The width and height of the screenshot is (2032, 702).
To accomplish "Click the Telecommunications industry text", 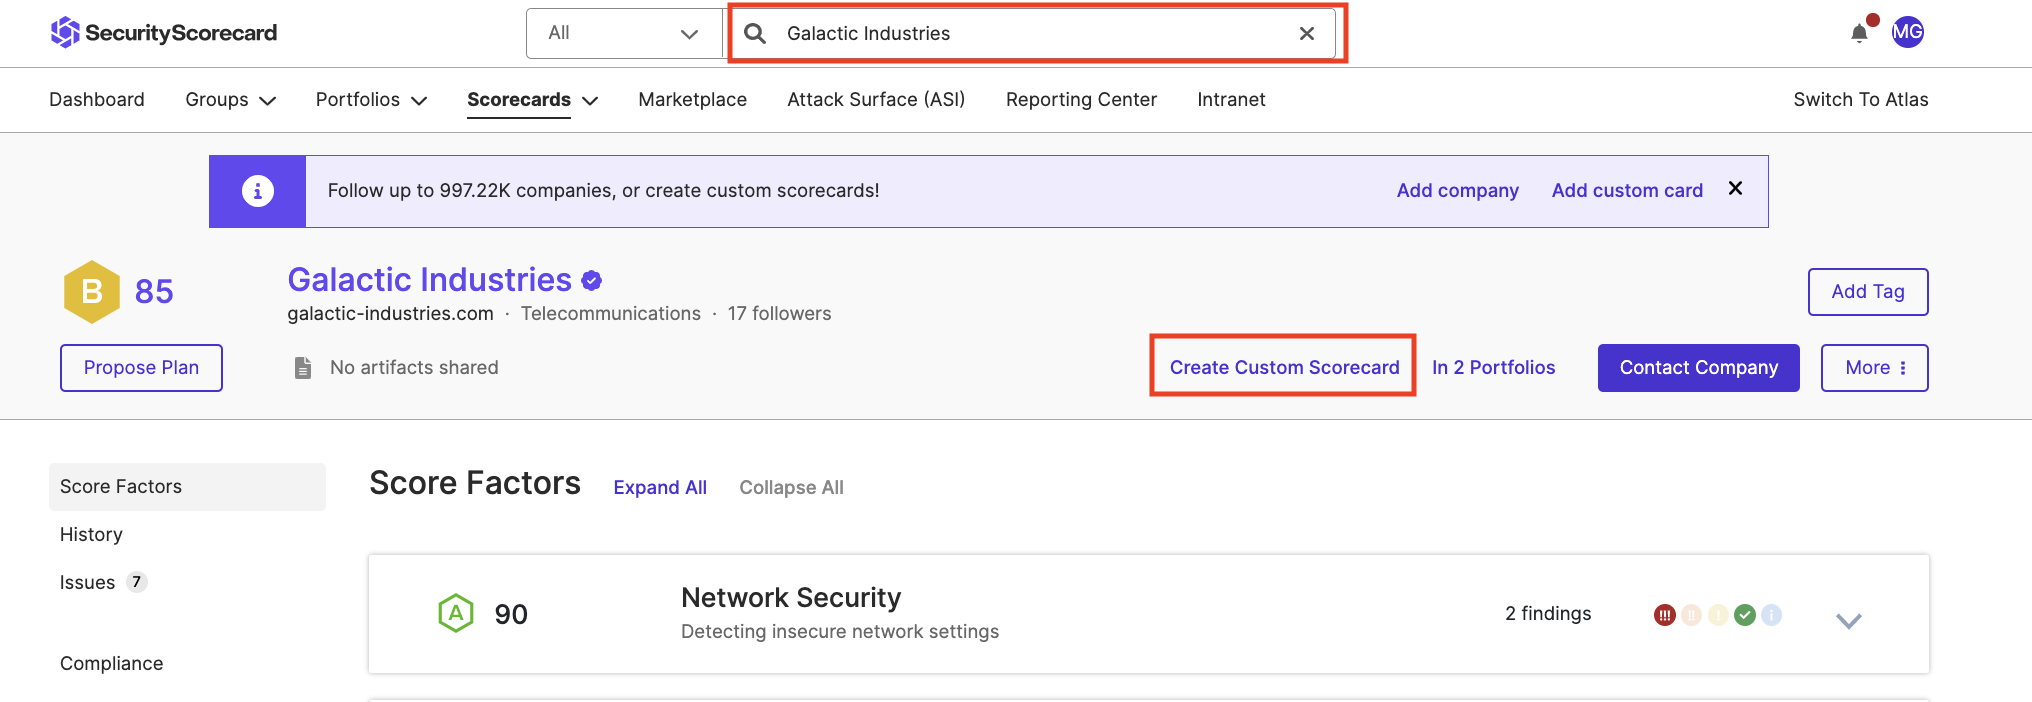I will click(x=610, y=313).
